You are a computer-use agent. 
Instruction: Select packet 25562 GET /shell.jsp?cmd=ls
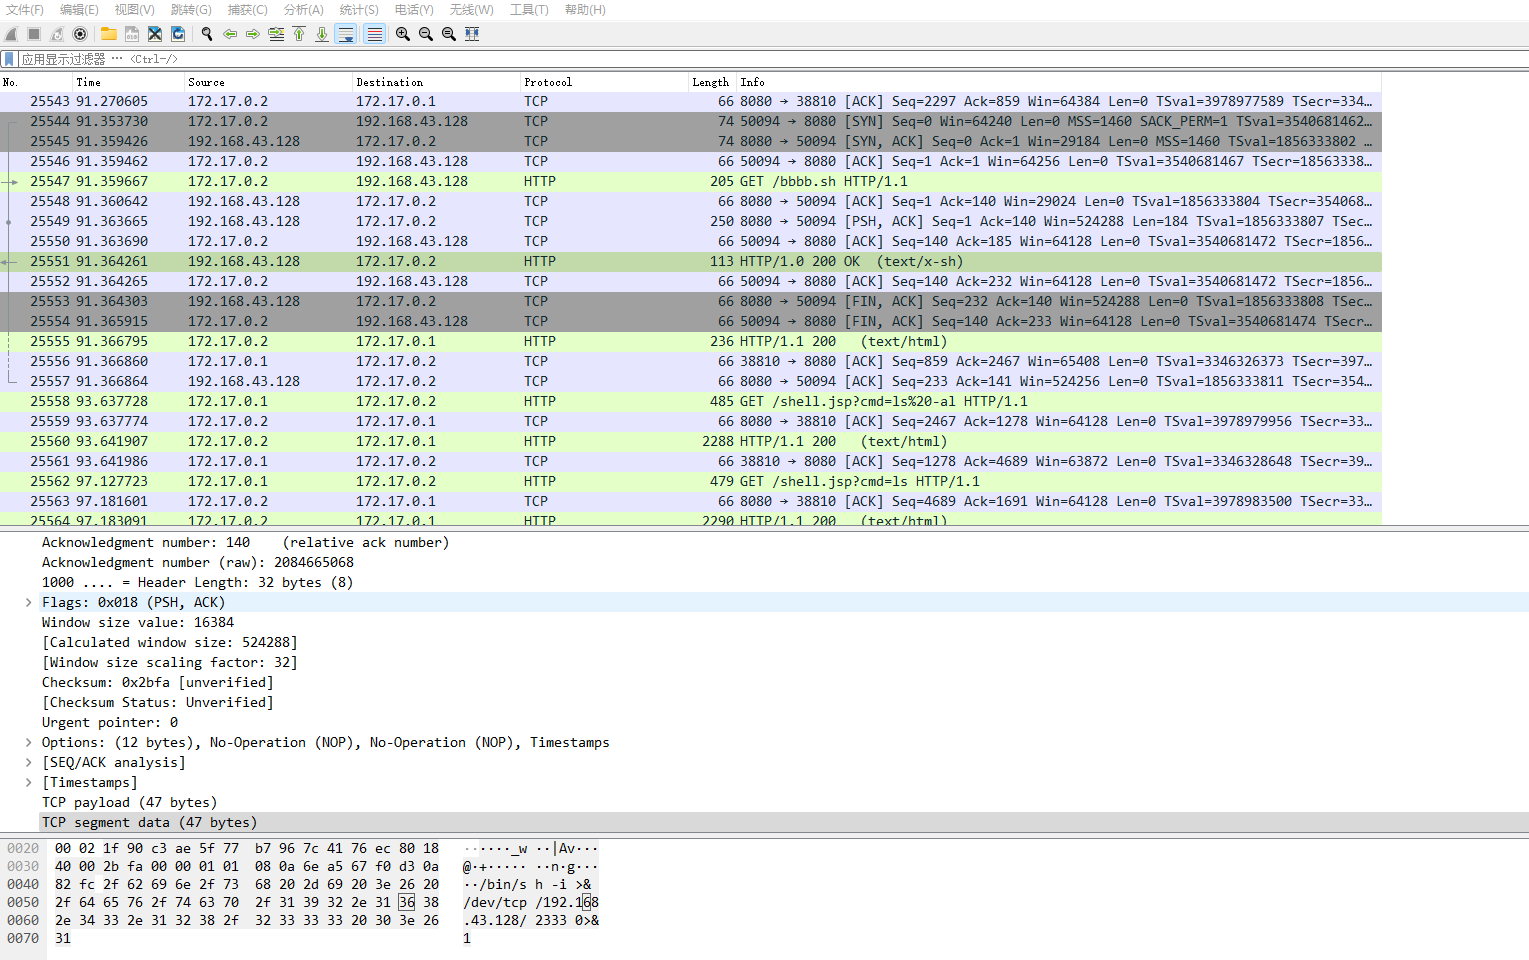(x=690, y=481)
